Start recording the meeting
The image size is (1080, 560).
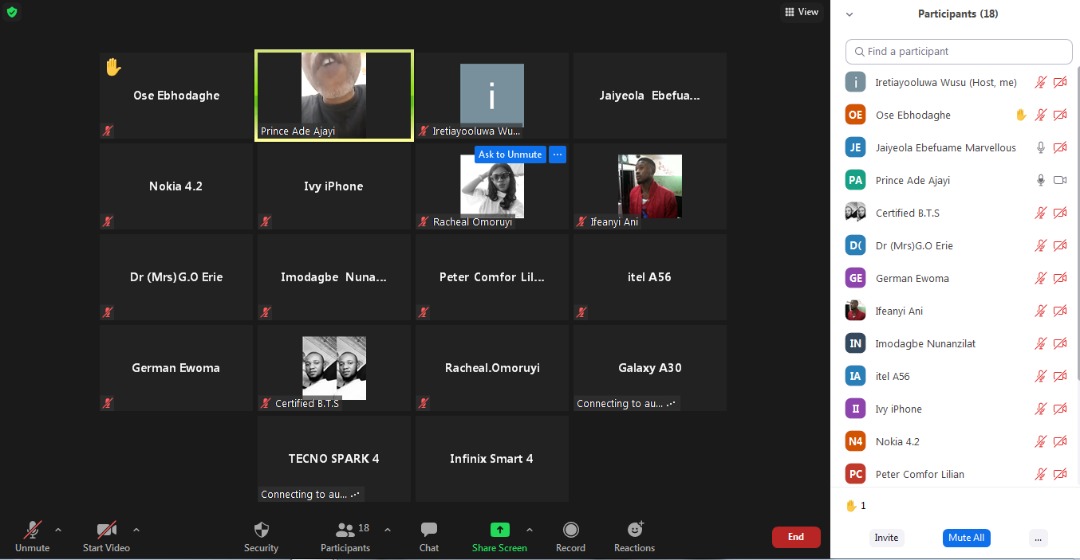click(x=570, y=537)
